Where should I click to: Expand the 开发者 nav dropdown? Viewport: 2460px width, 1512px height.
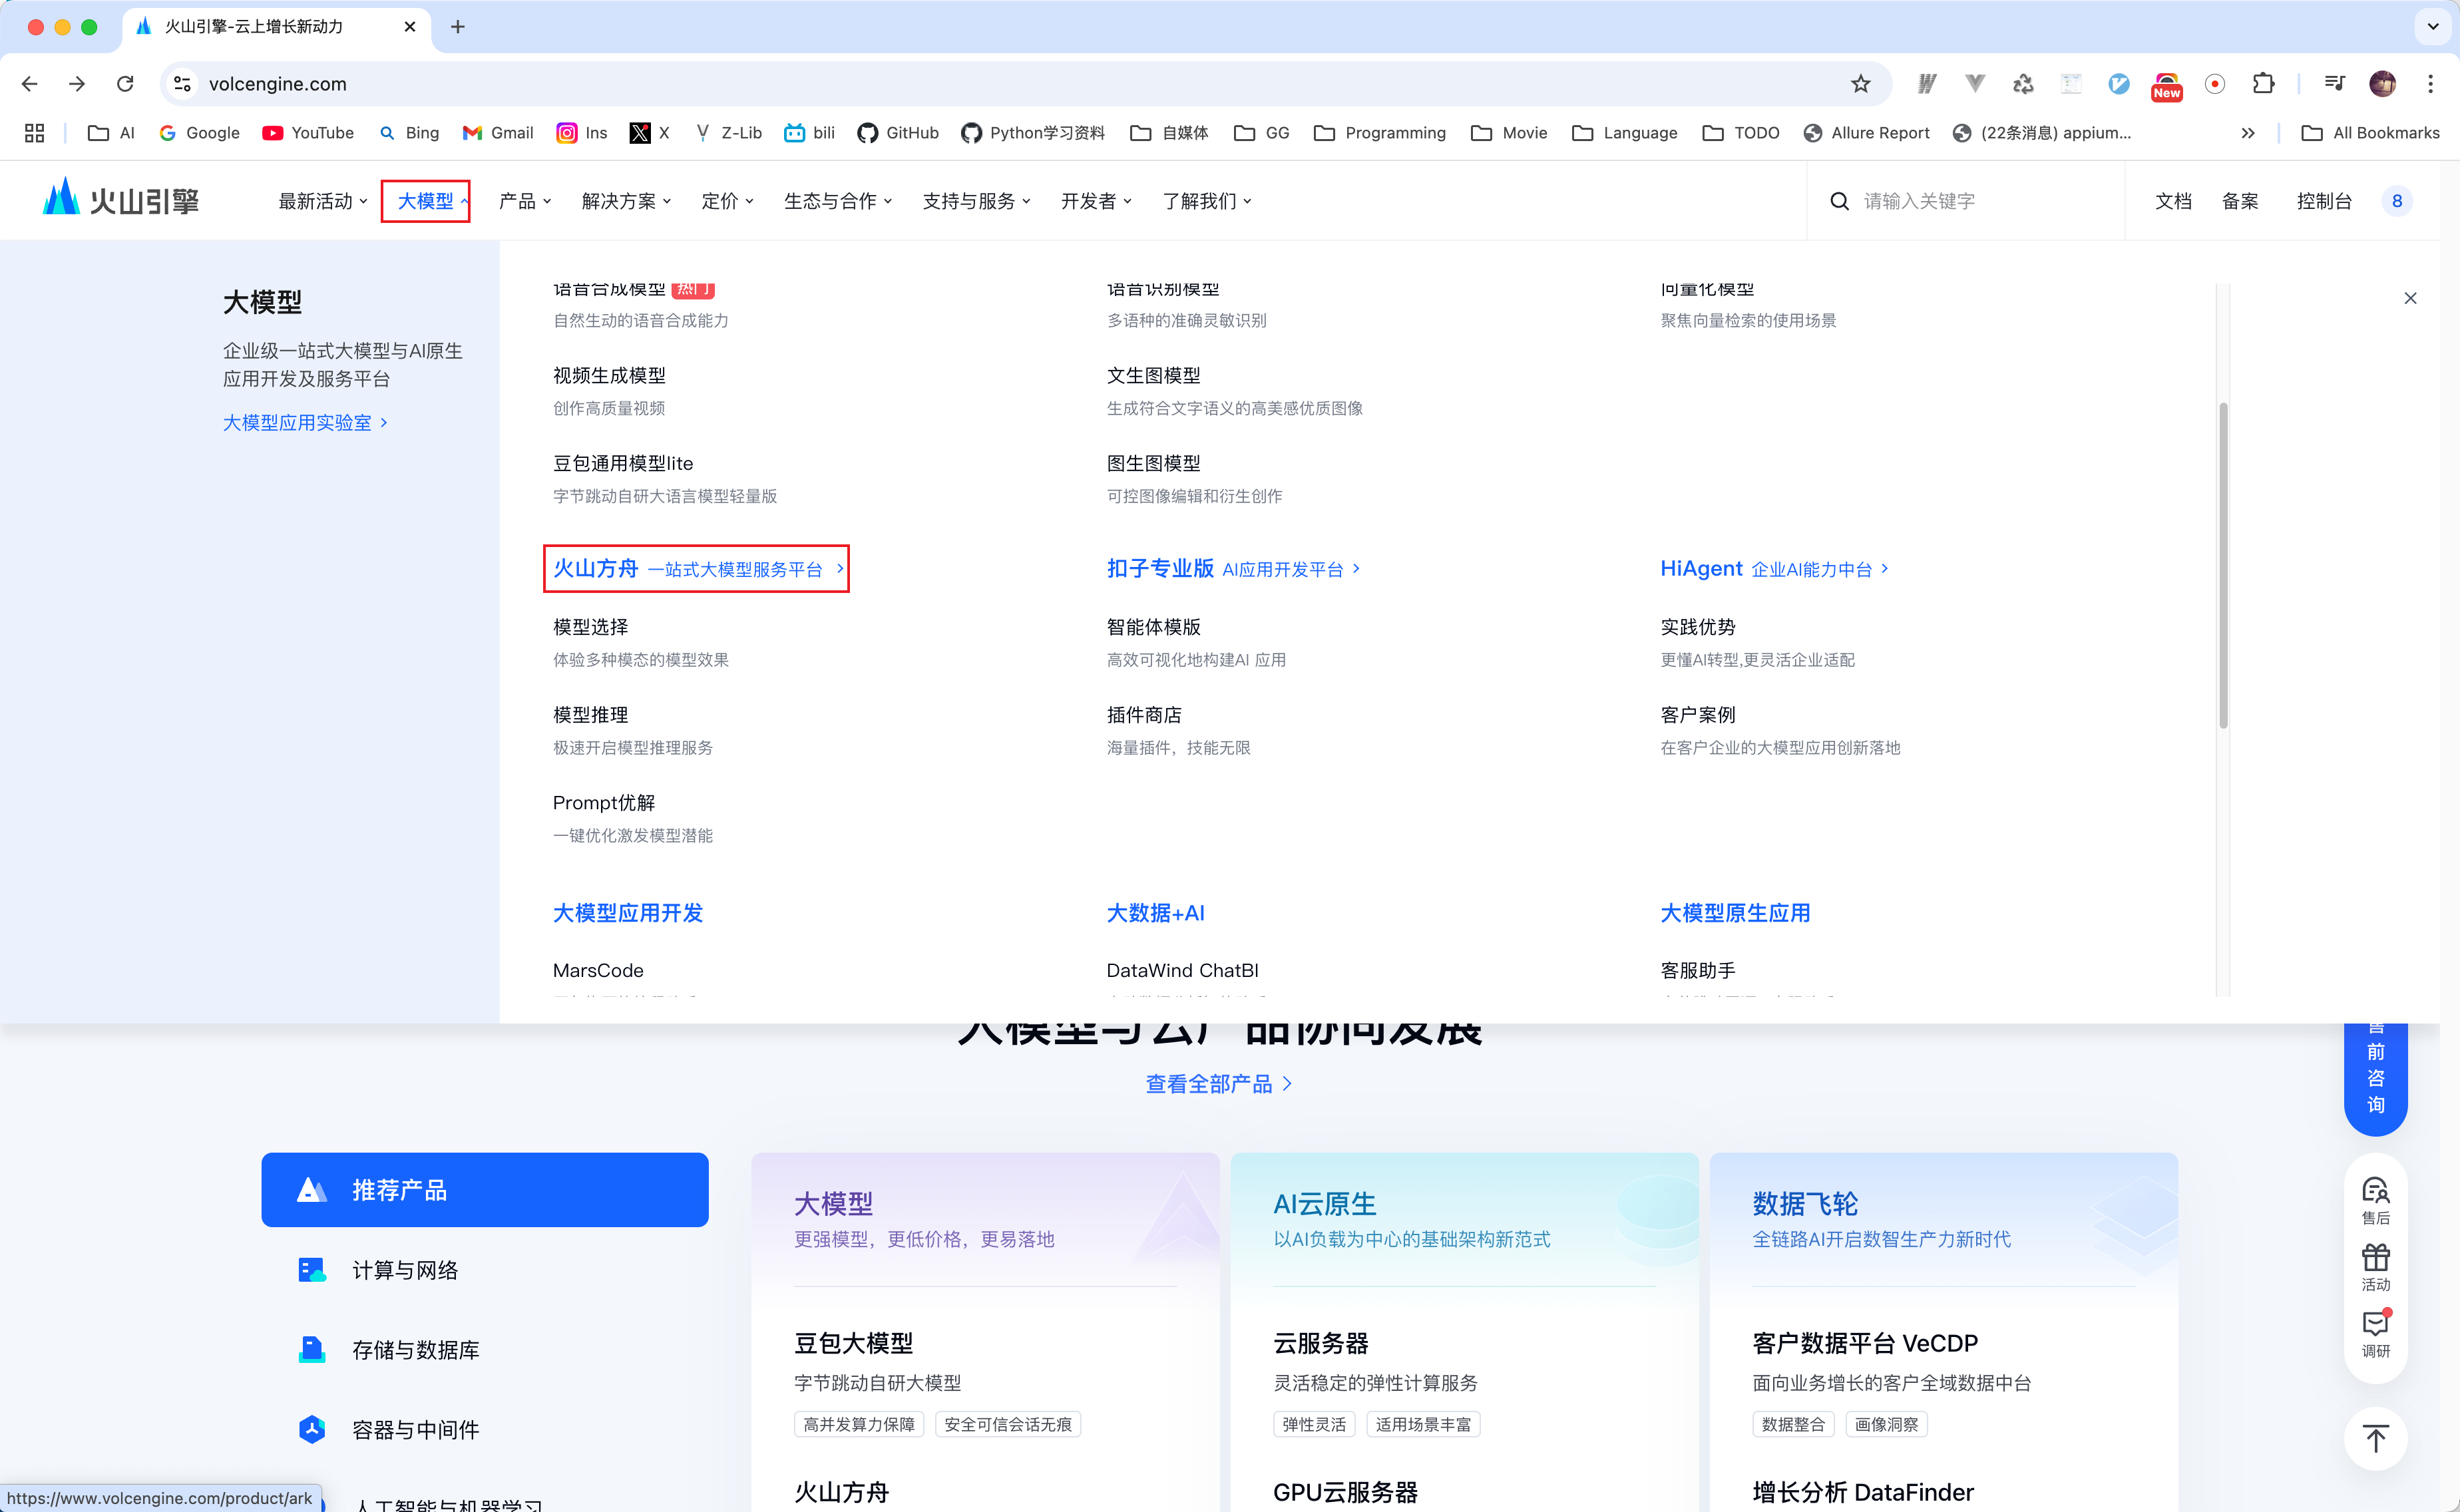coord(1096,201)
